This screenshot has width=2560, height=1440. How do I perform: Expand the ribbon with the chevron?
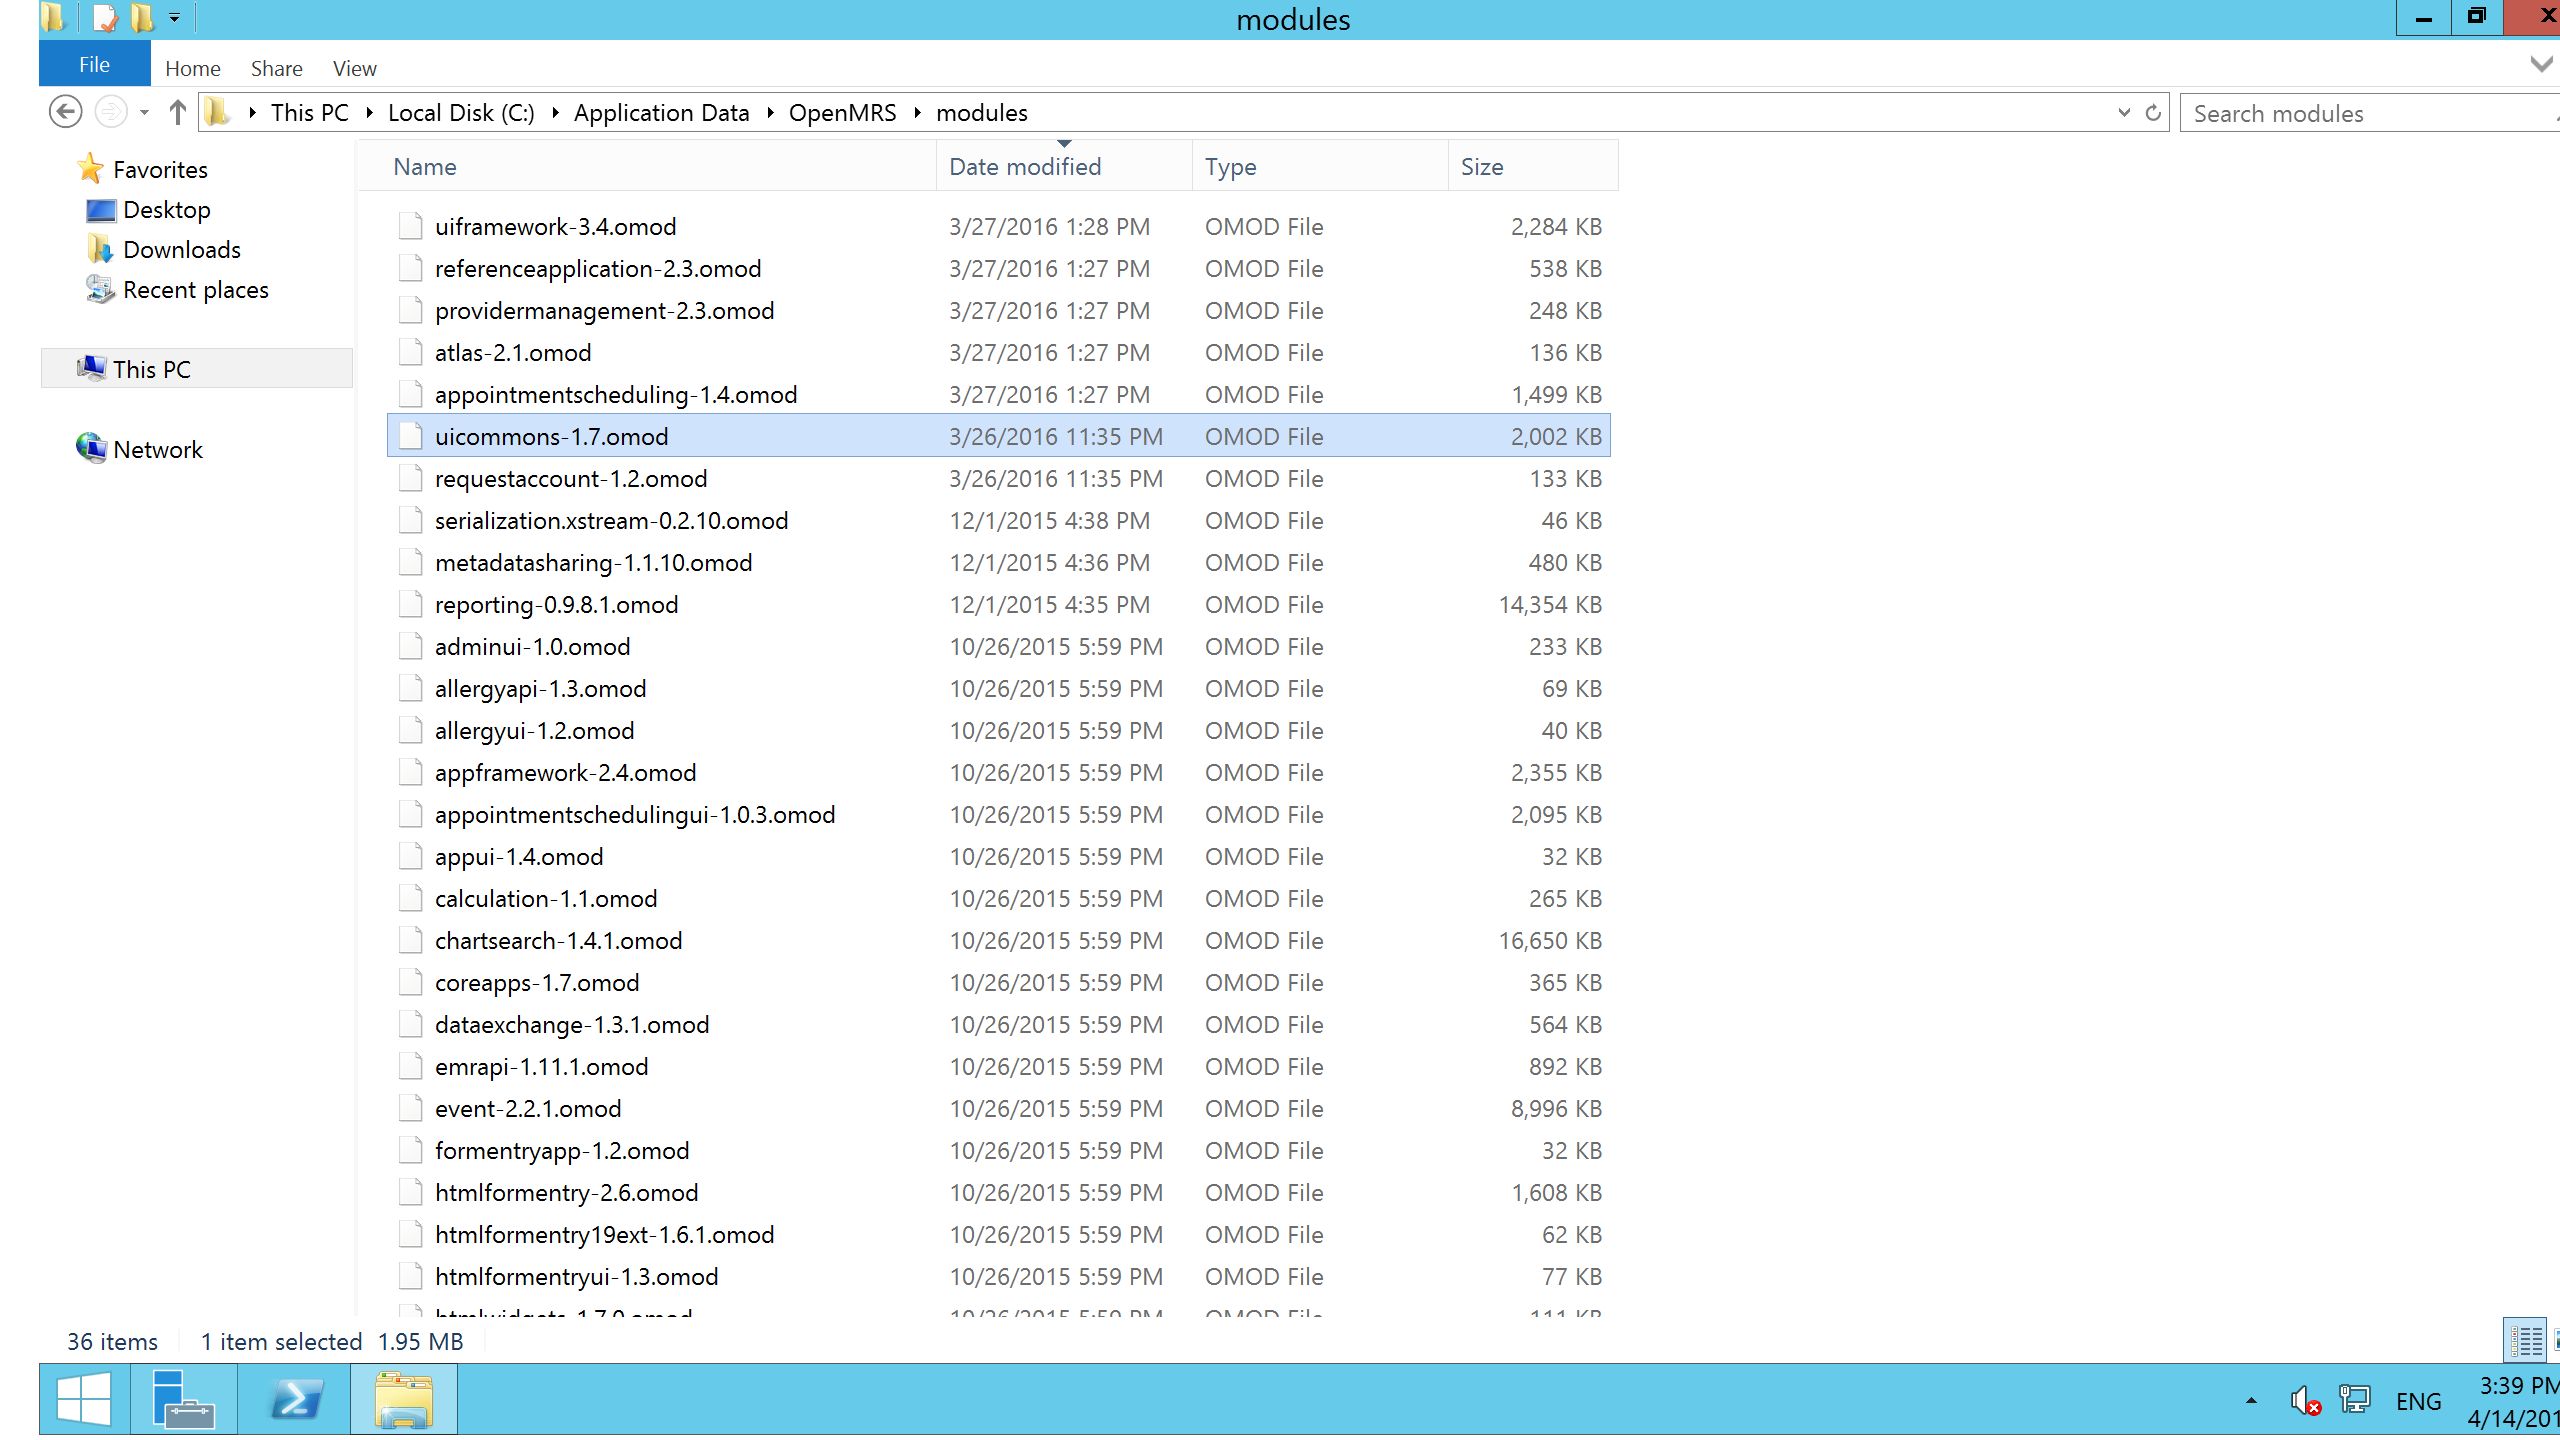[x=2540, y=65]
